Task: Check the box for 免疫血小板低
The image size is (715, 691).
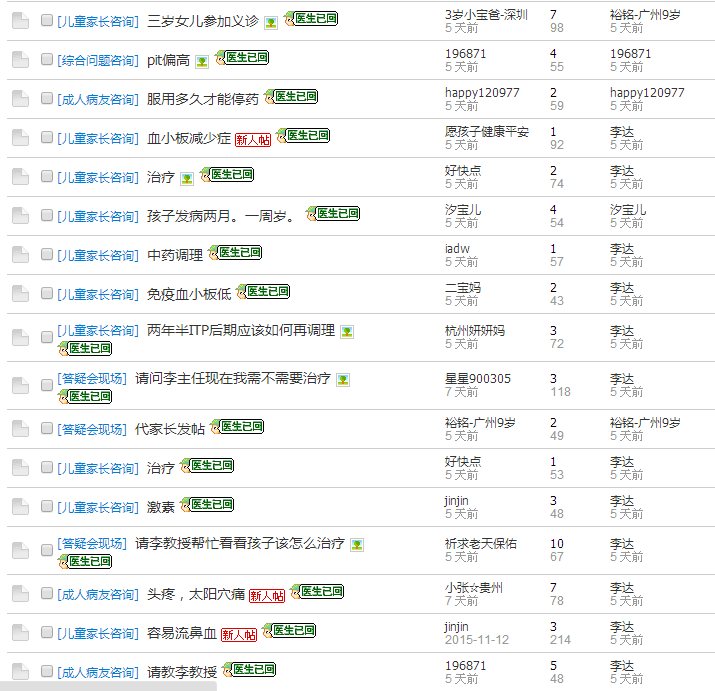Action: (x=47, y=293)
